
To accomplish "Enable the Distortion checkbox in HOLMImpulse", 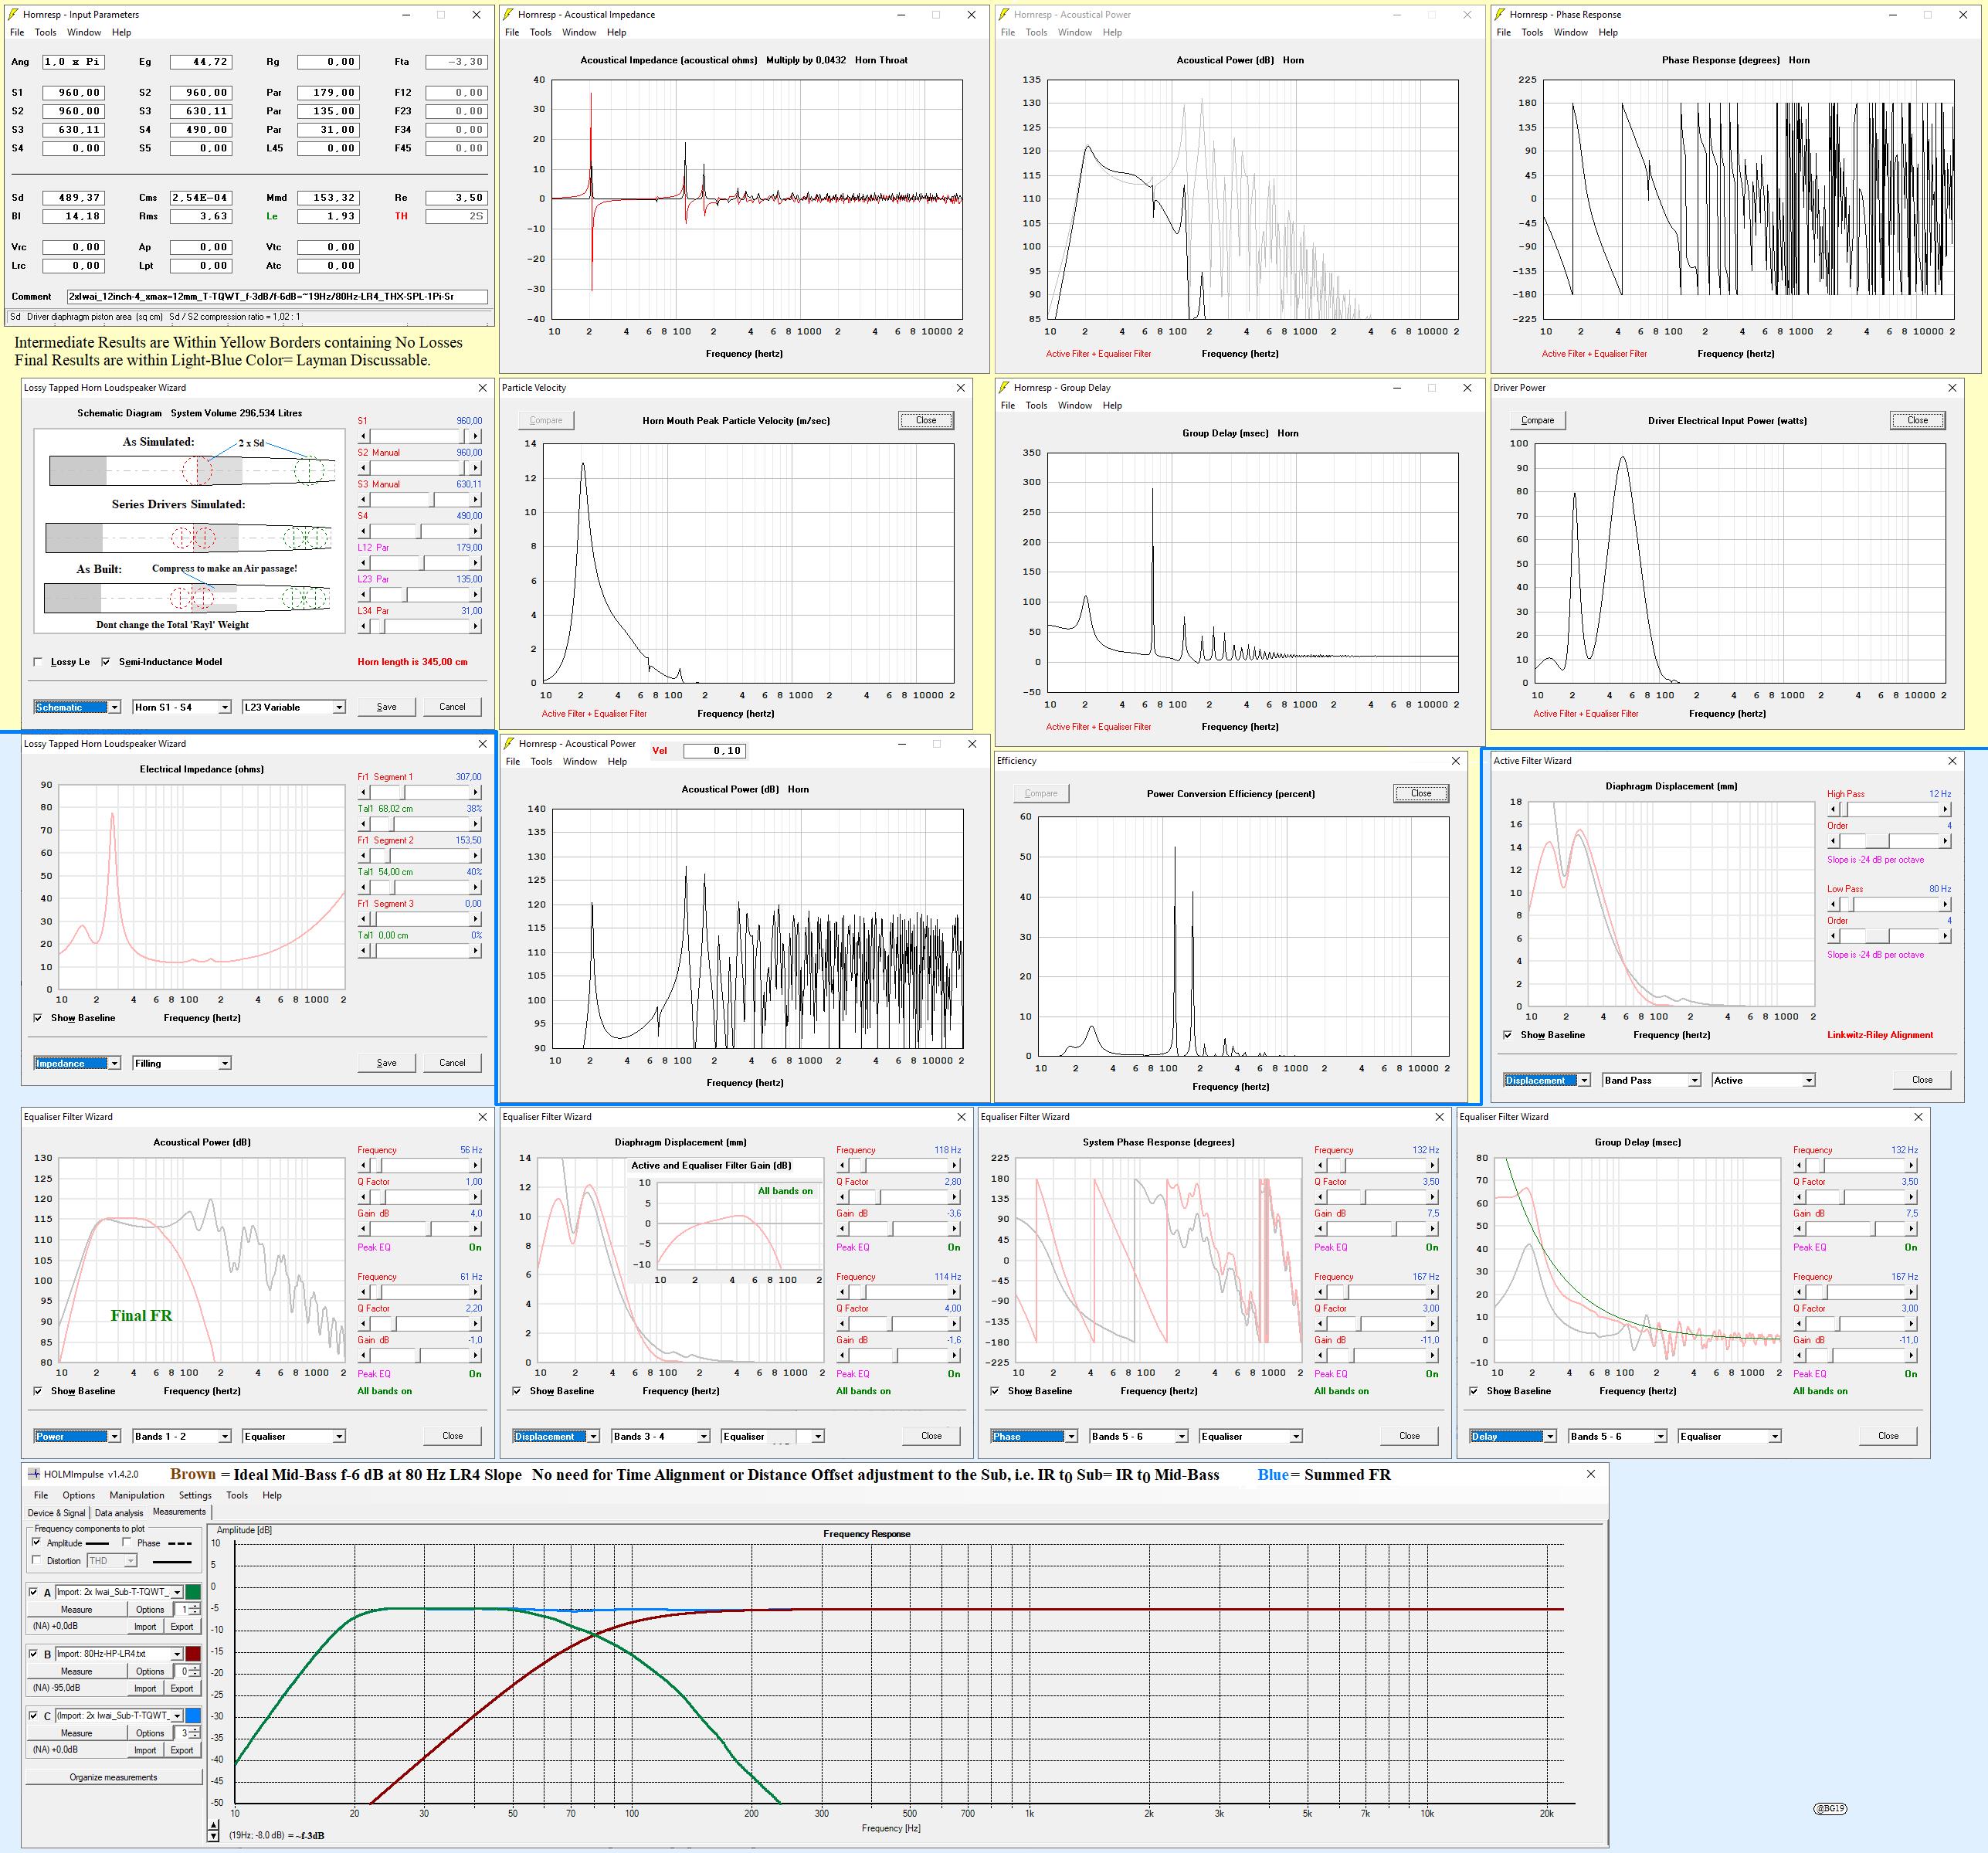I will pos(38,1560).
